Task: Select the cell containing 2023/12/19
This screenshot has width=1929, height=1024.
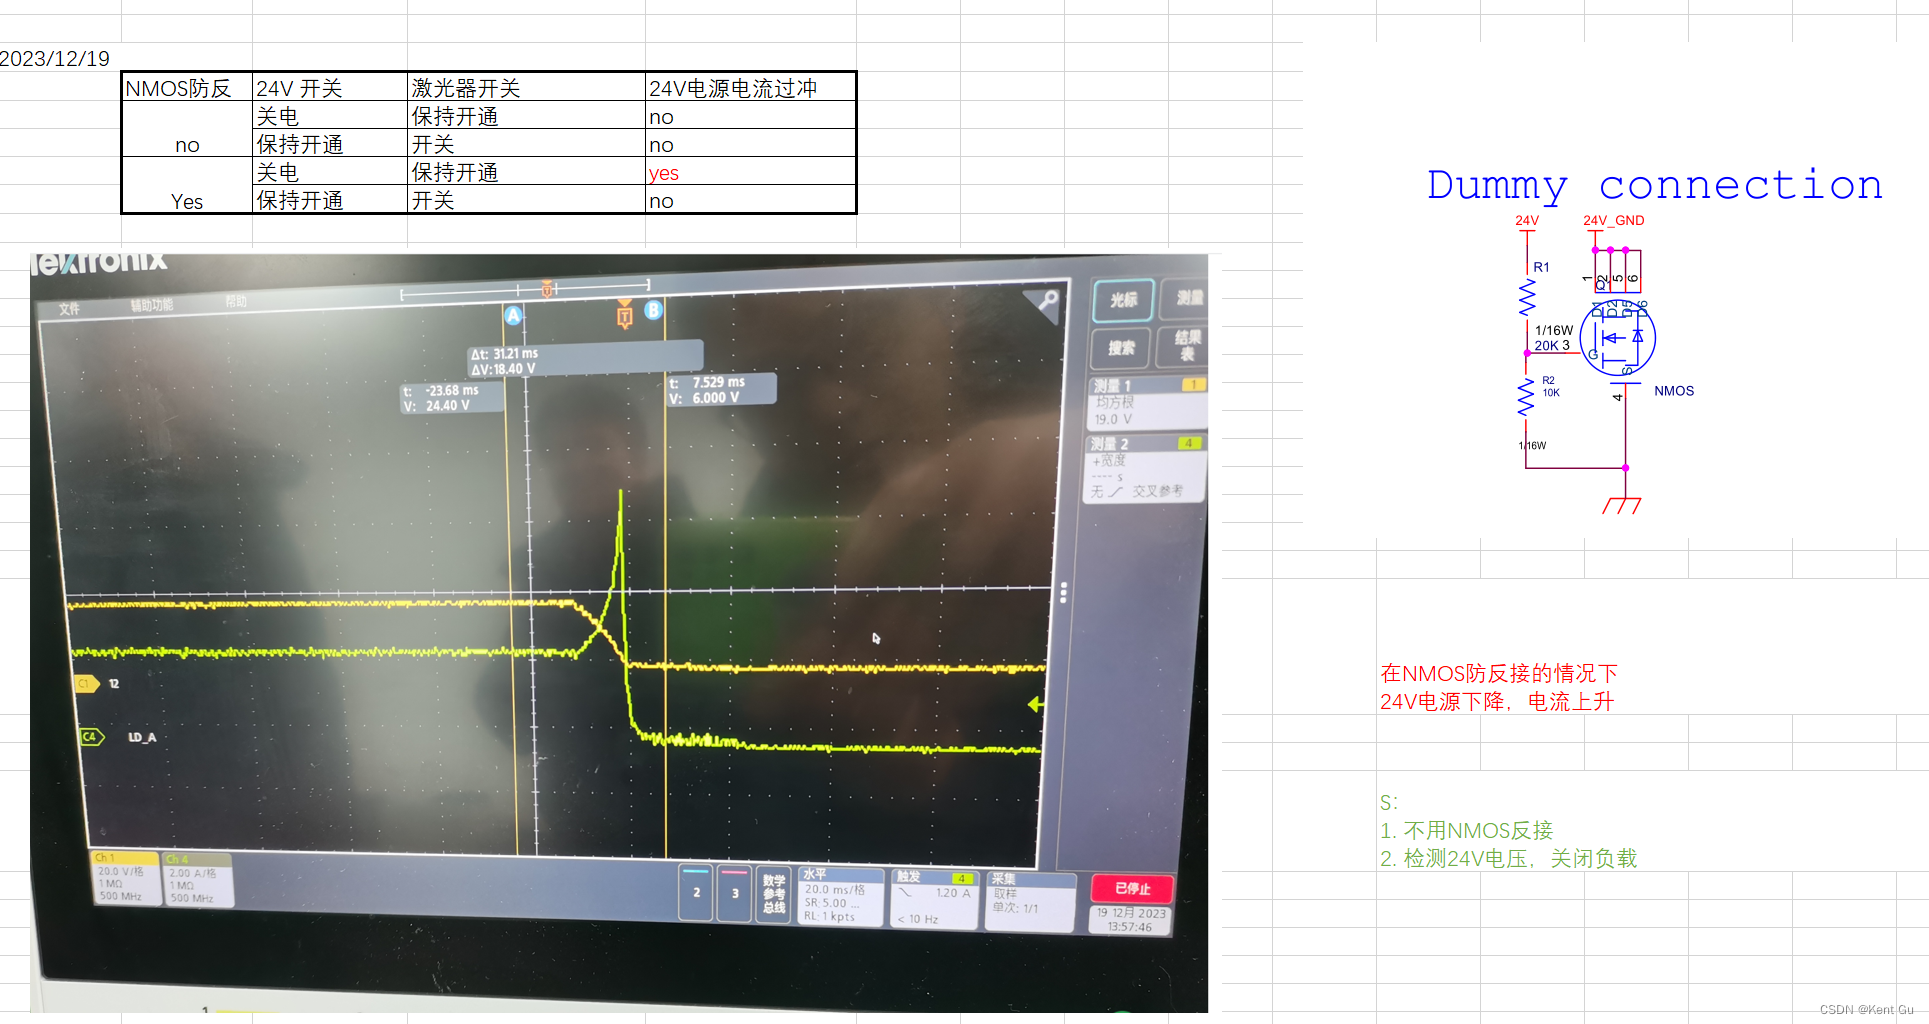Action: [x=55, y=58]
